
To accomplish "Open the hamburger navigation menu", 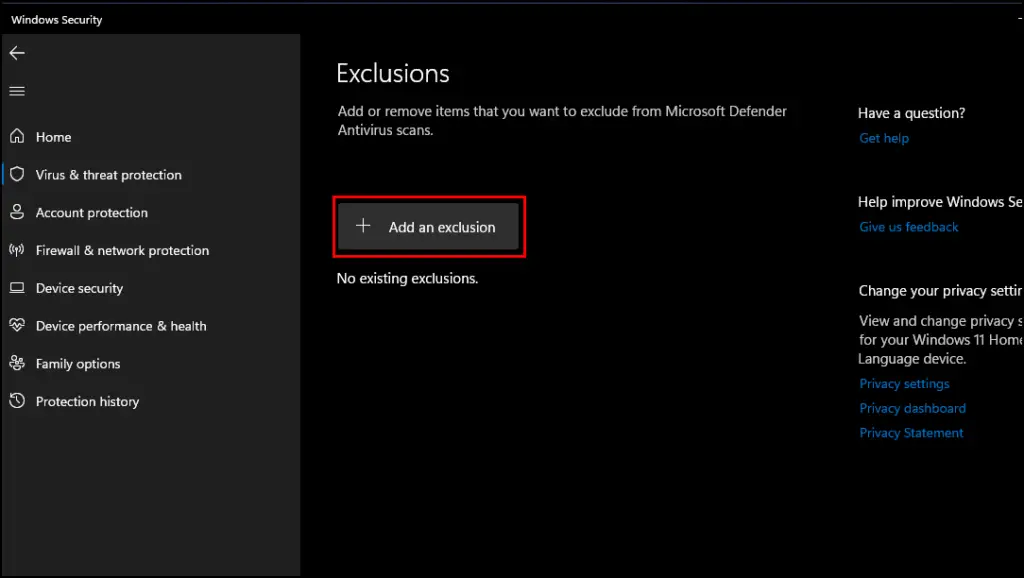I will pyautogui.click(x=17, y=91).
